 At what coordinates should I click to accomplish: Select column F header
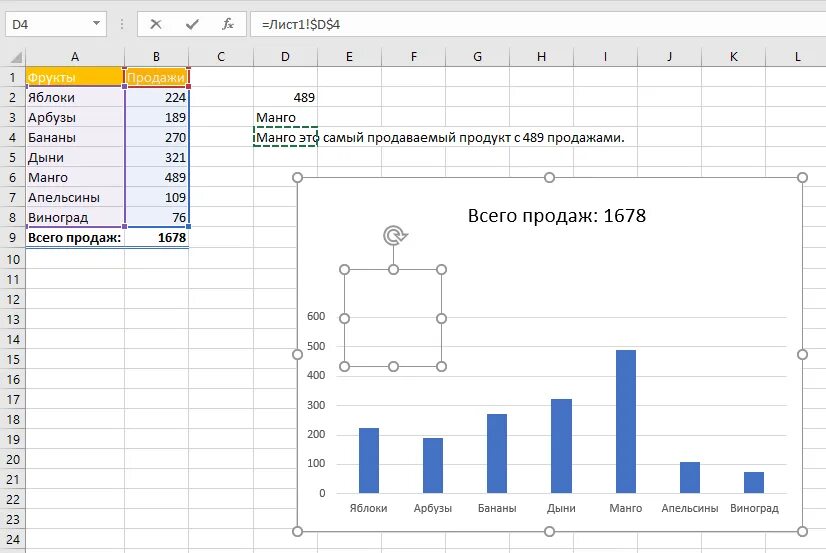pos(414,56)
